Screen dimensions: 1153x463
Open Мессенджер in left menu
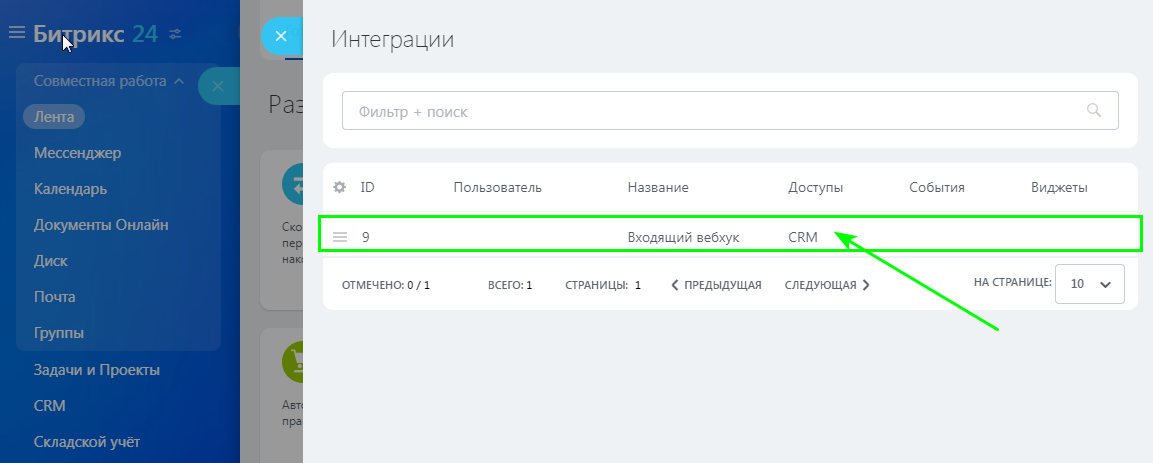click(x=77, y=153)
